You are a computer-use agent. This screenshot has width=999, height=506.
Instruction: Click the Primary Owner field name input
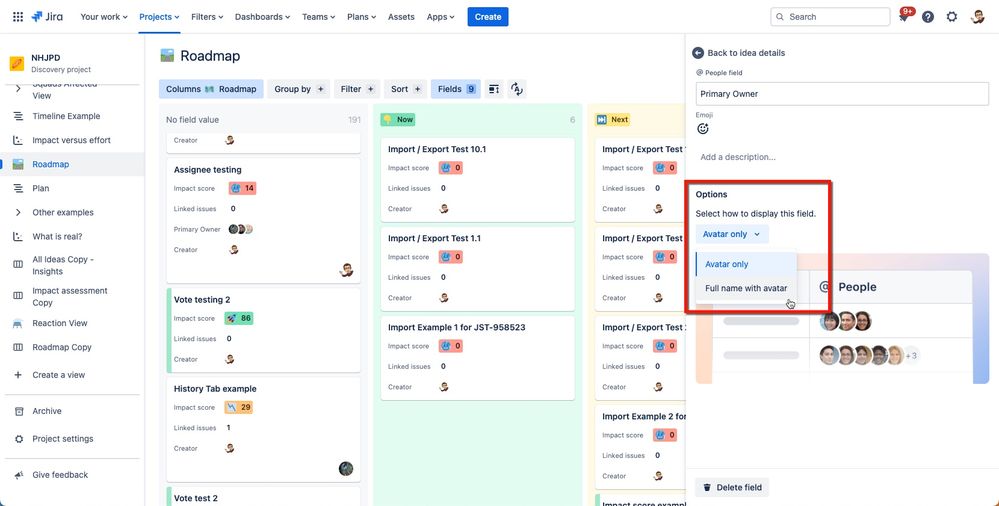click(842, 94)
